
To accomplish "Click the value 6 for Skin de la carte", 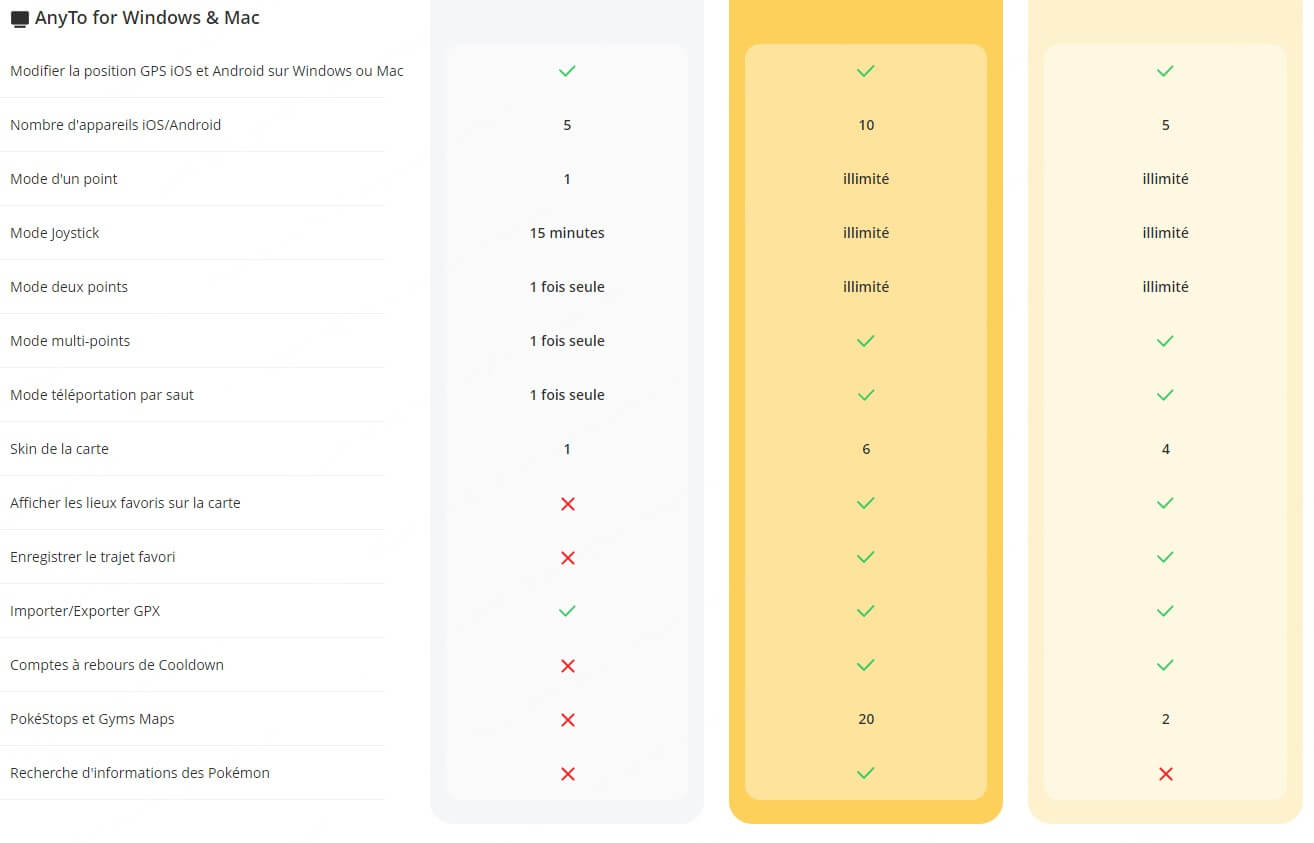I will 866,449.
